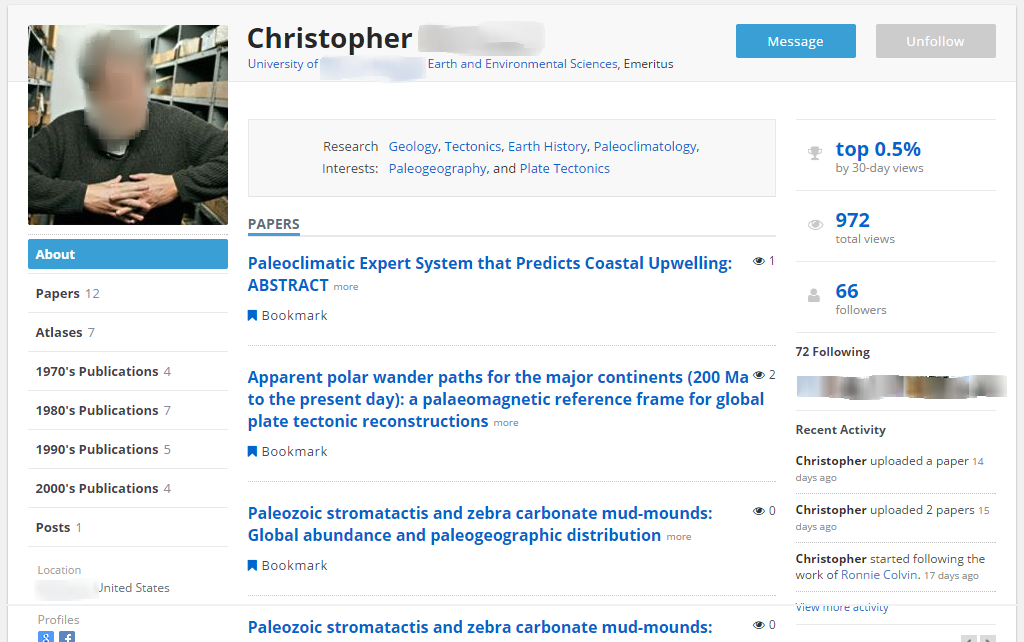Show more text for Paleozoic stromatactis paper

[679, 537]
